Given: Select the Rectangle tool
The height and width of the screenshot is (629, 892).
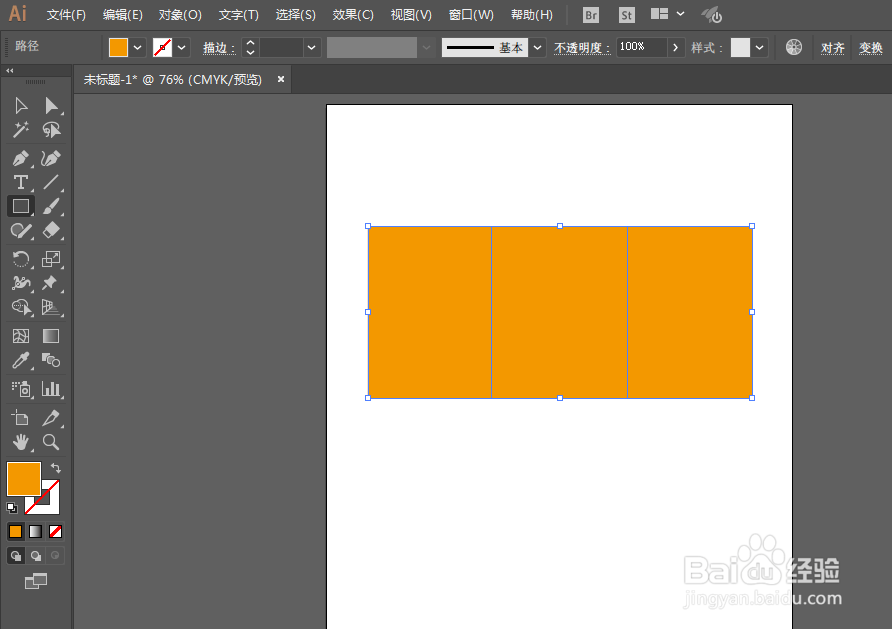Looking at the screenshot, I should click(x=21, y=206).
